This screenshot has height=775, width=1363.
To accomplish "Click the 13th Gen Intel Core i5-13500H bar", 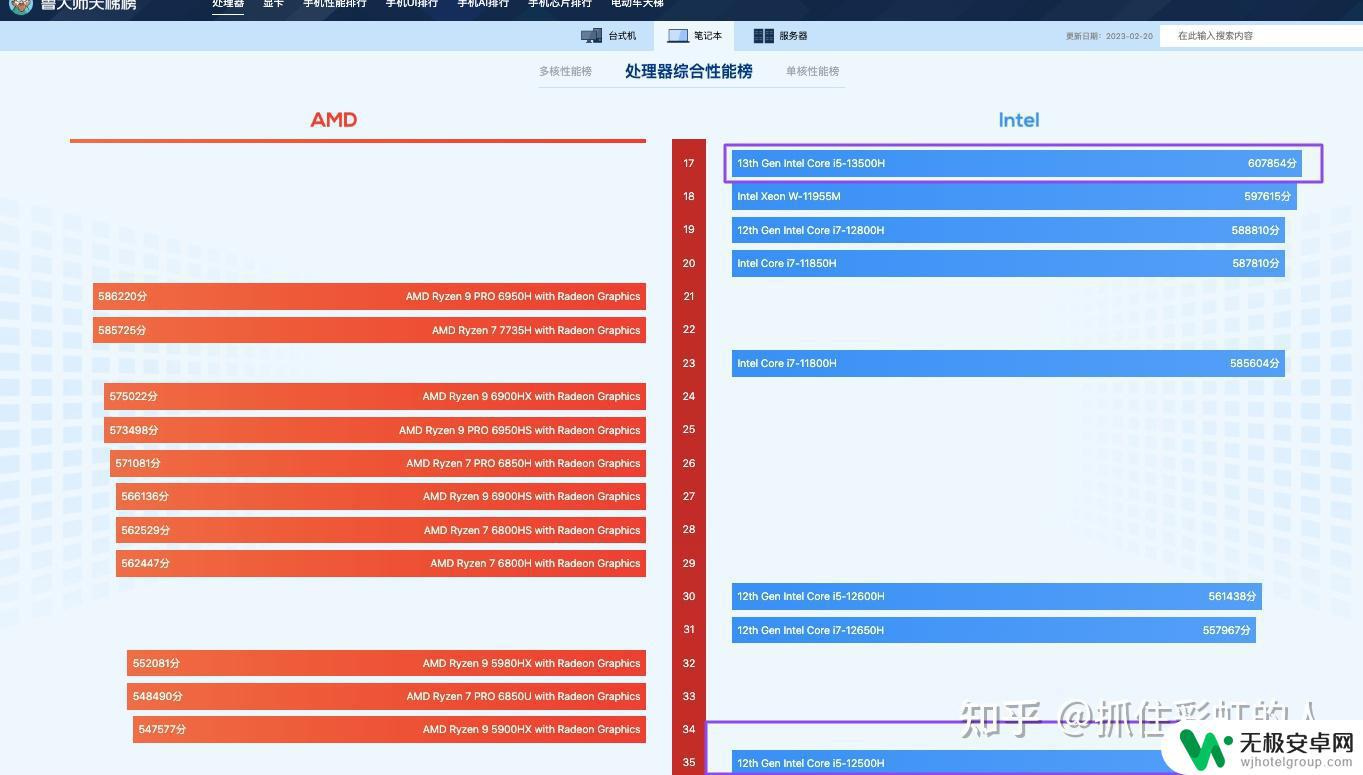I will coord(1017,163).
